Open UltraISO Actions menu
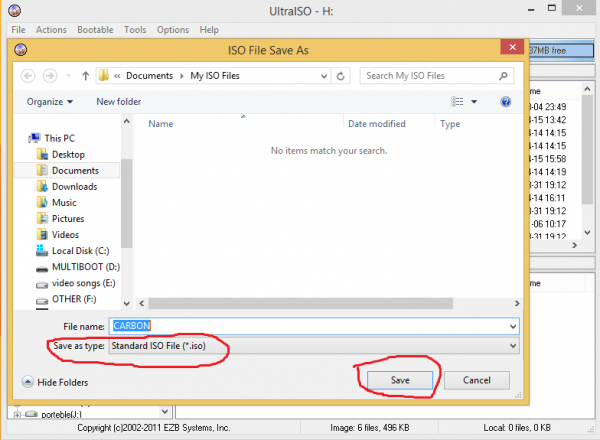The width and height of the screenshot is (600, 440). [51, 30]
